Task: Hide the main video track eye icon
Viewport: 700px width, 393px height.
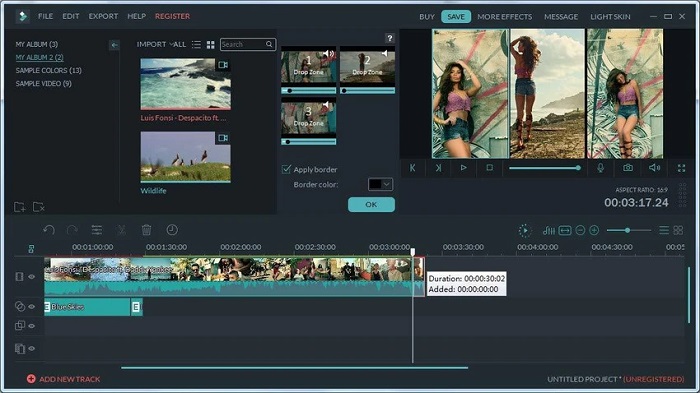Action: [32, 276]
